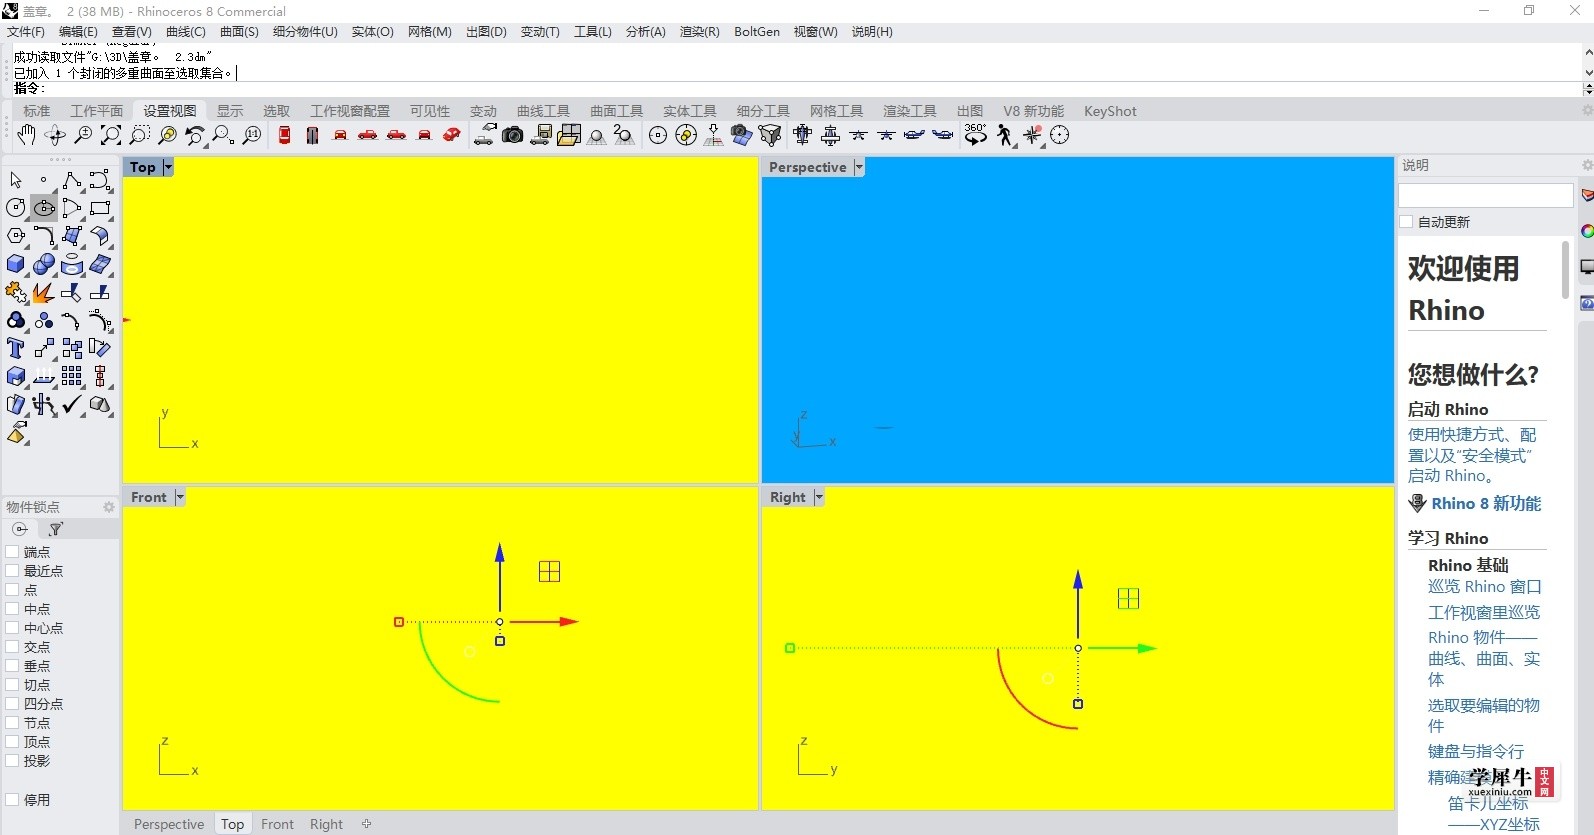The height and width of the screenshot is (835, 1594).
Task: Click the Undo View Change icon
Action: (x=195, y=135)
